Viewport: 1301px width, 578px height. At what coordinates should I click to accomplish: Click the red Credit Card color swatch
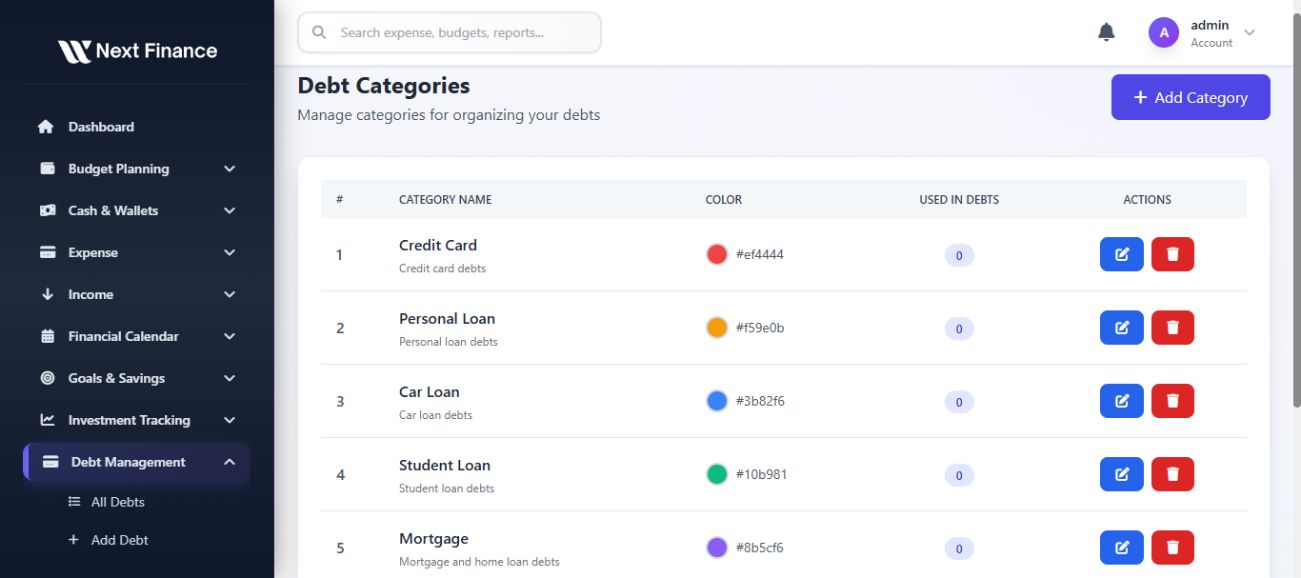pos(717,254)
